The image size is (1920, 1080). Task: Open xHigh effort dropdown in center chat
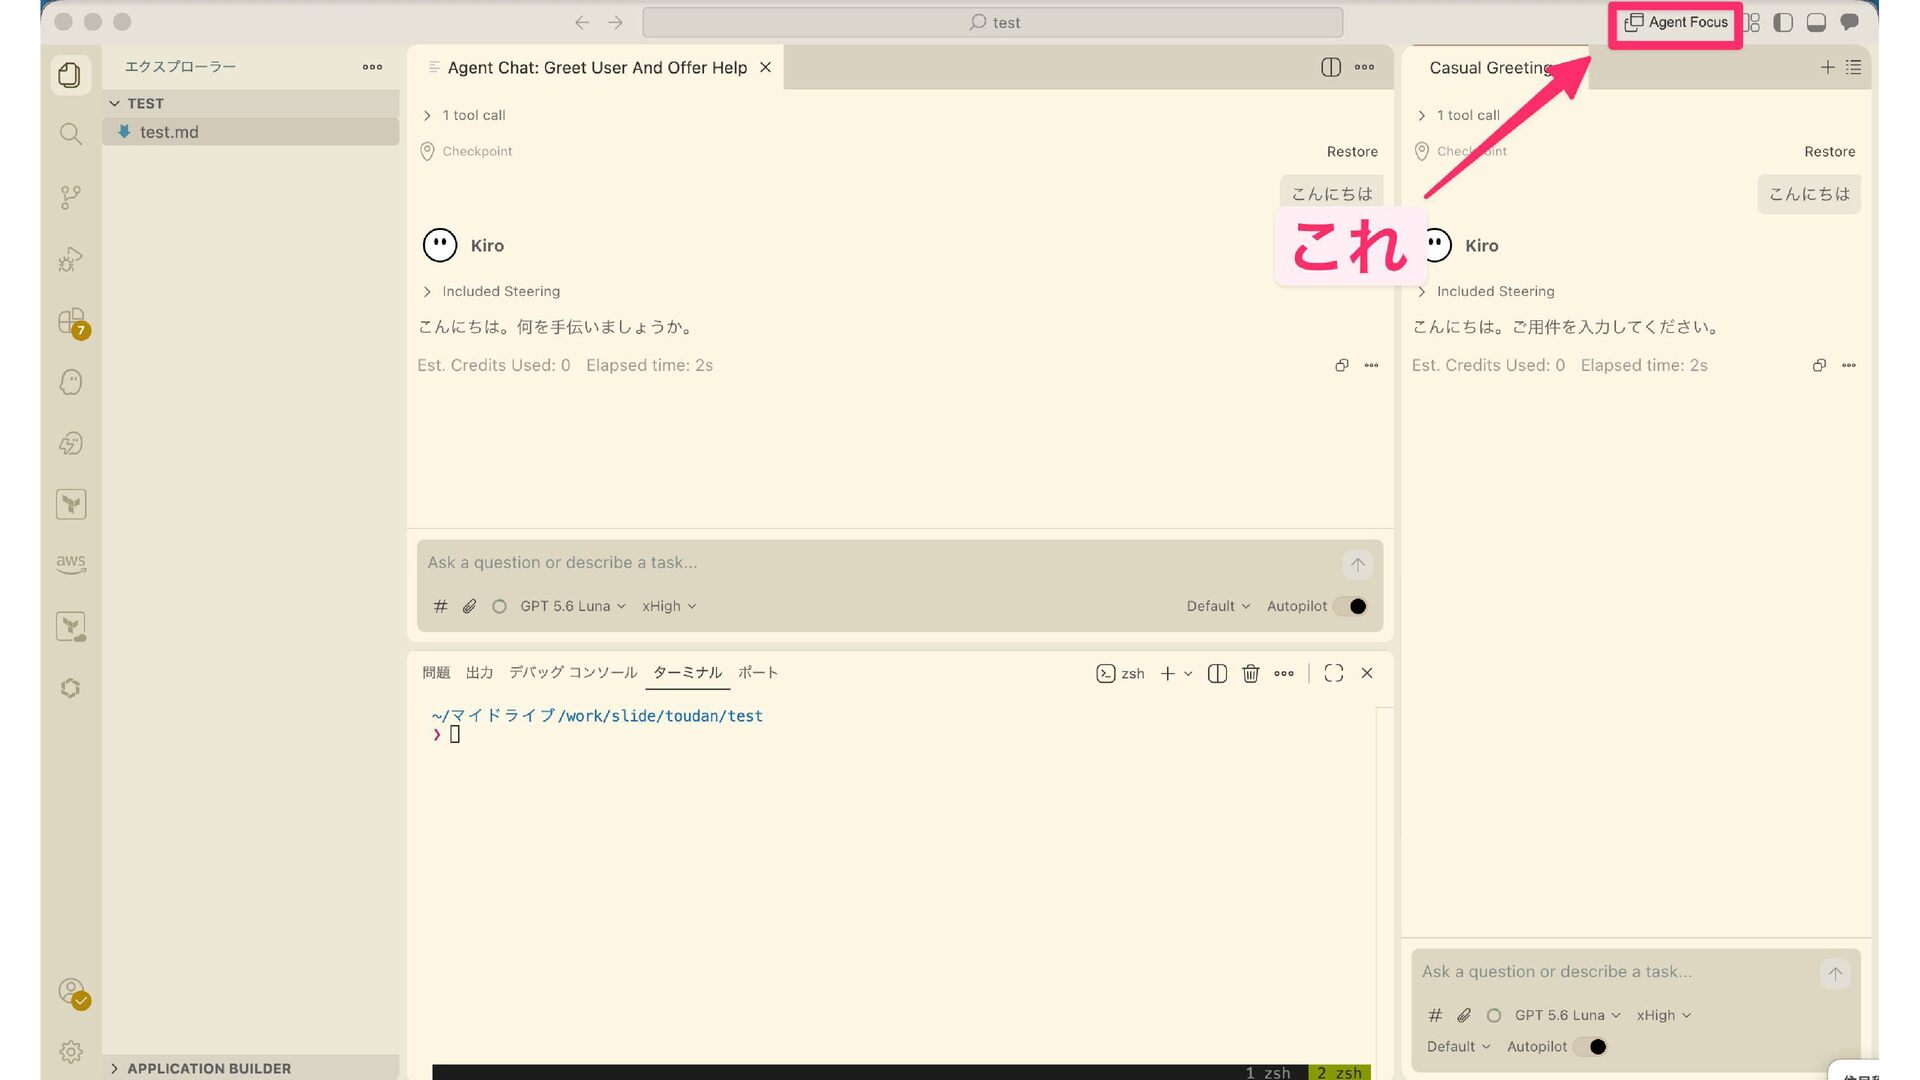(669, 606)
